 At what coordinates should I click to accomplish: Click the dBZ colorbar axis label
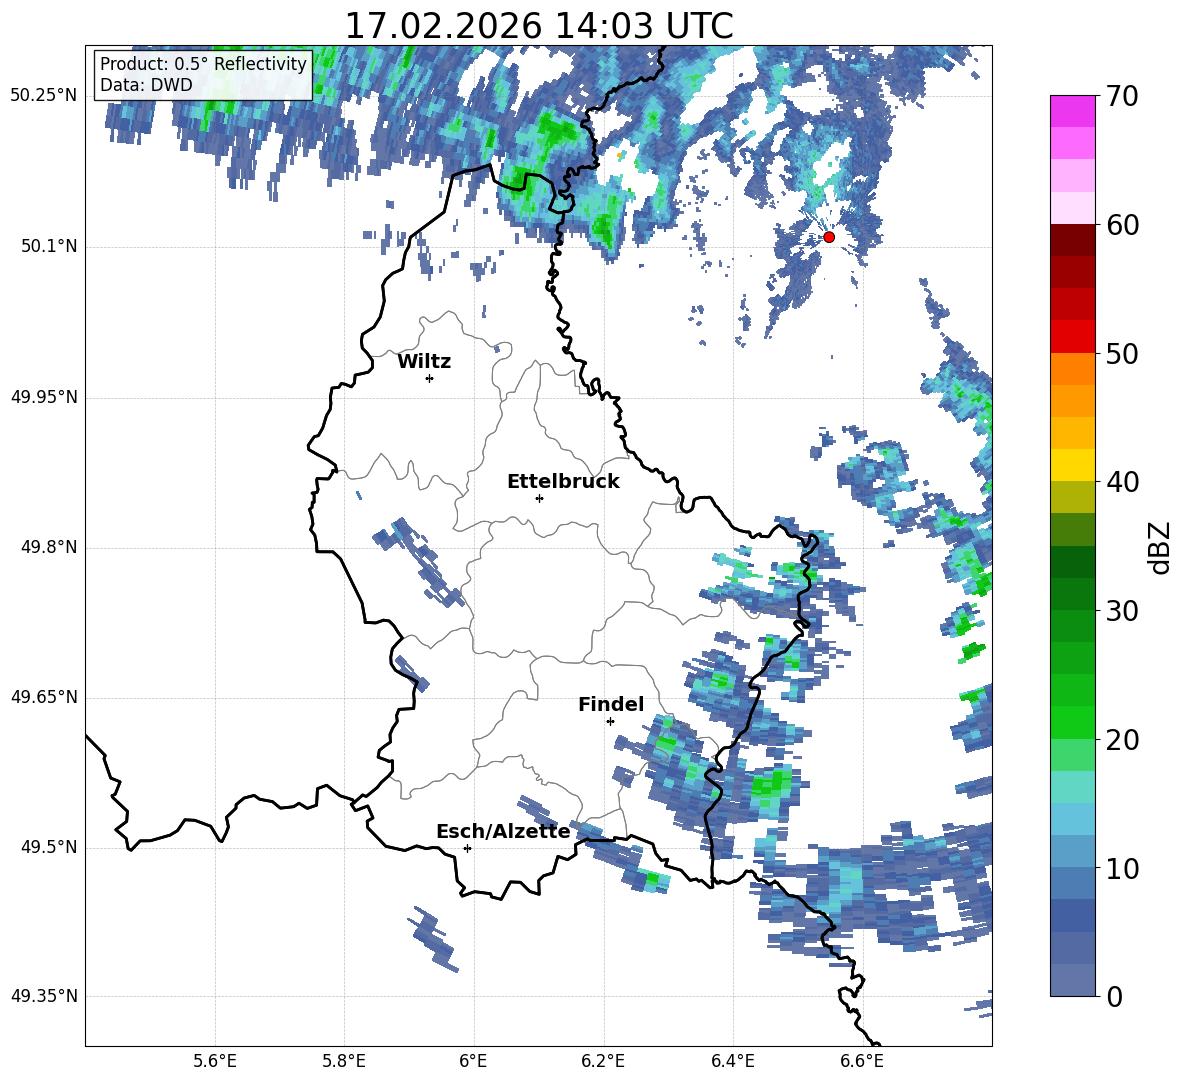1158,547
